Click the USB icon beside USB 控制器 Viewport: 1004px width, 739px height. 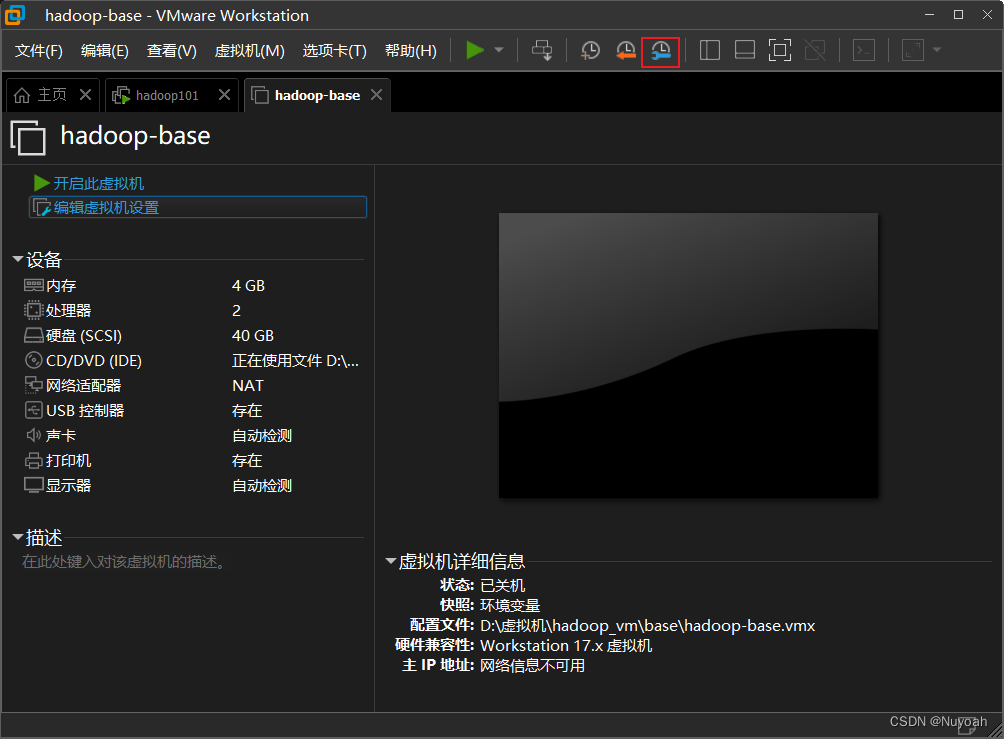pos(33,410)
